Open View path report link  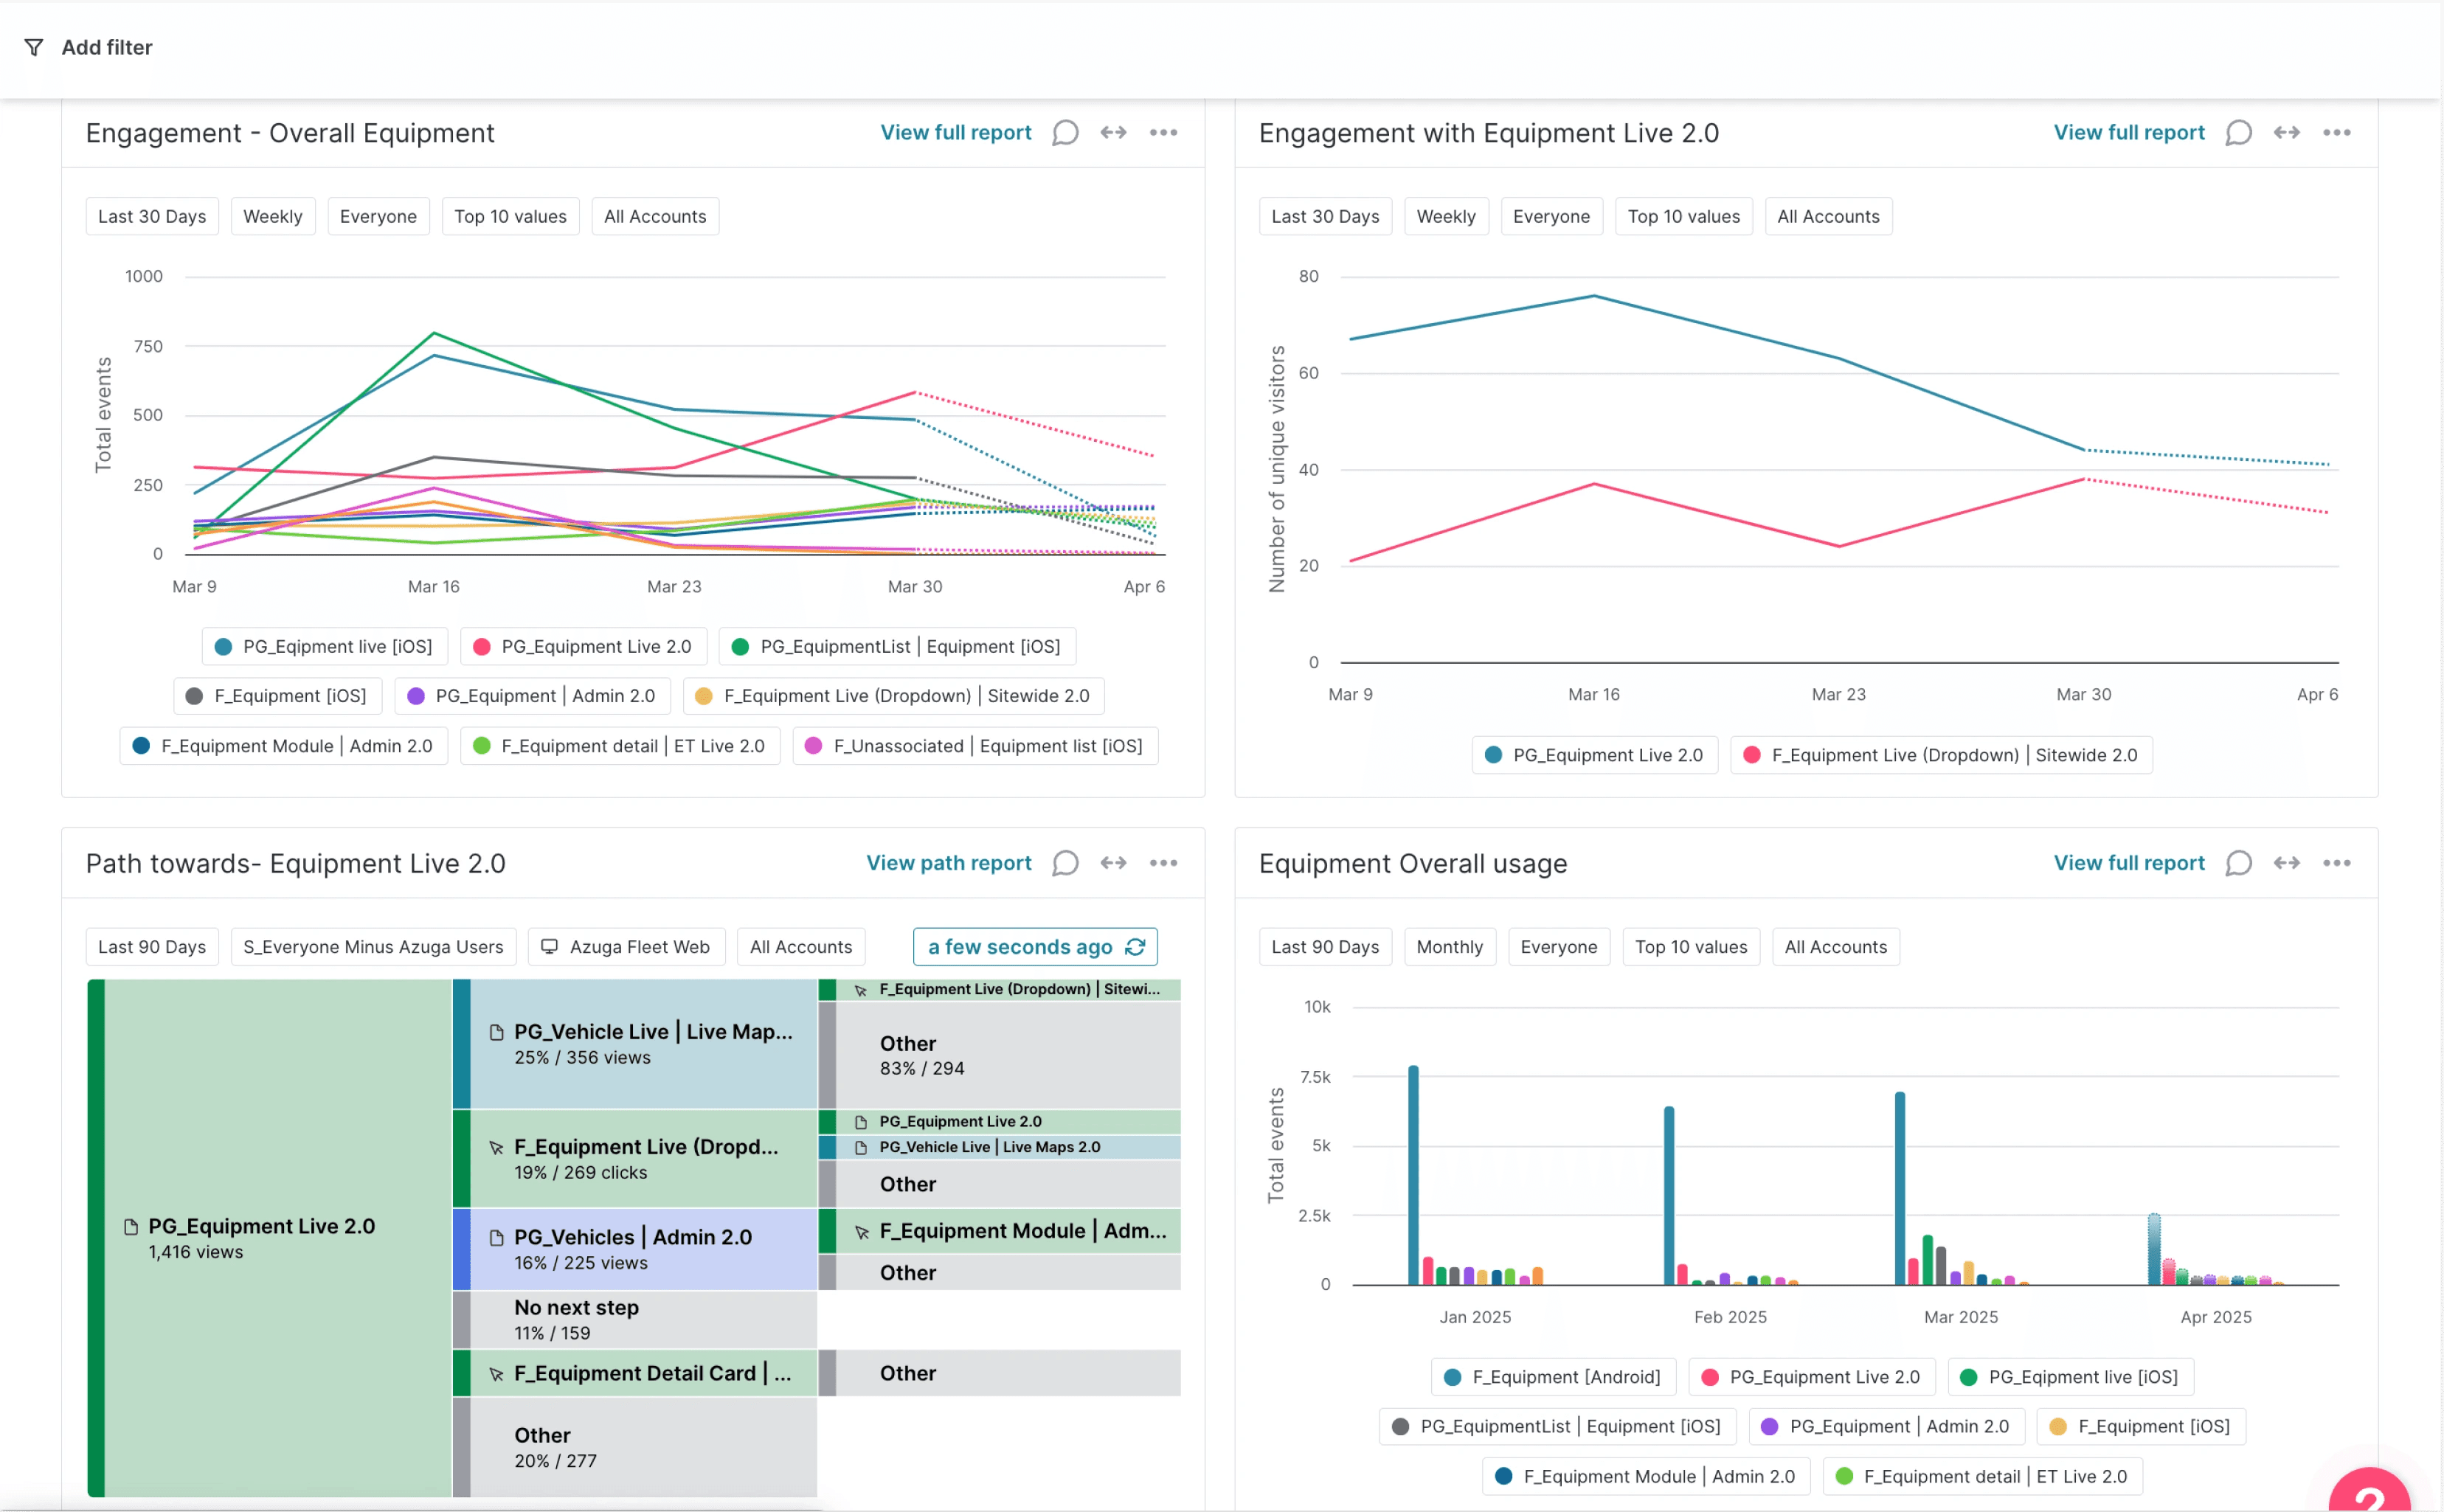tap(948, 863)
